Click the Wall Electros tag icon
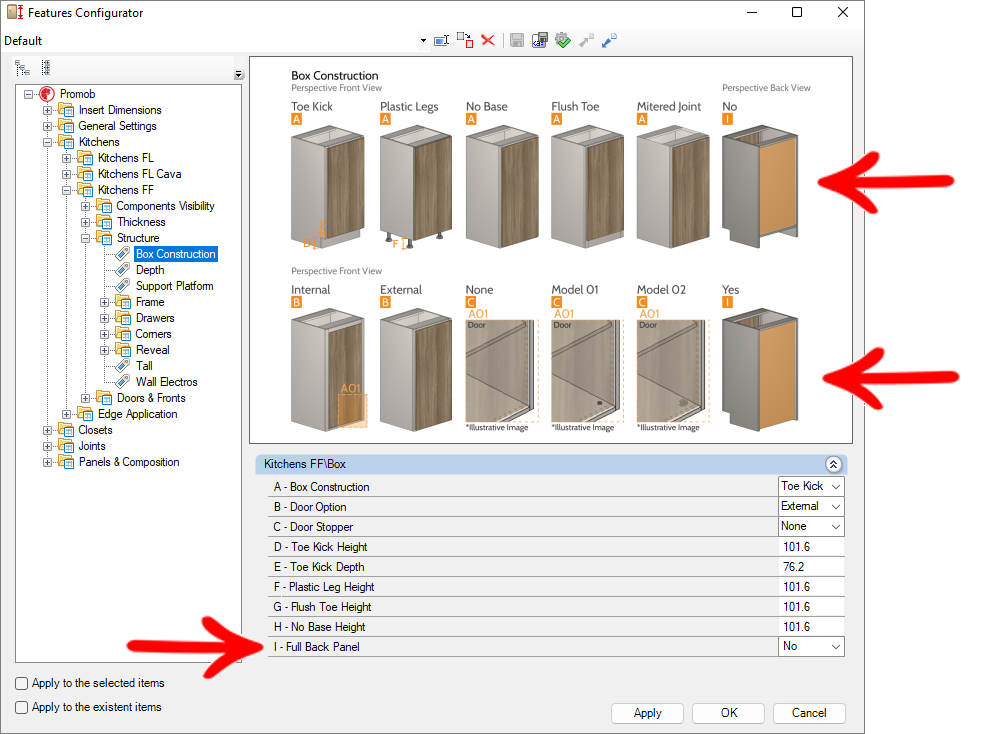This screenshot has width=986, height=734. 123,382
